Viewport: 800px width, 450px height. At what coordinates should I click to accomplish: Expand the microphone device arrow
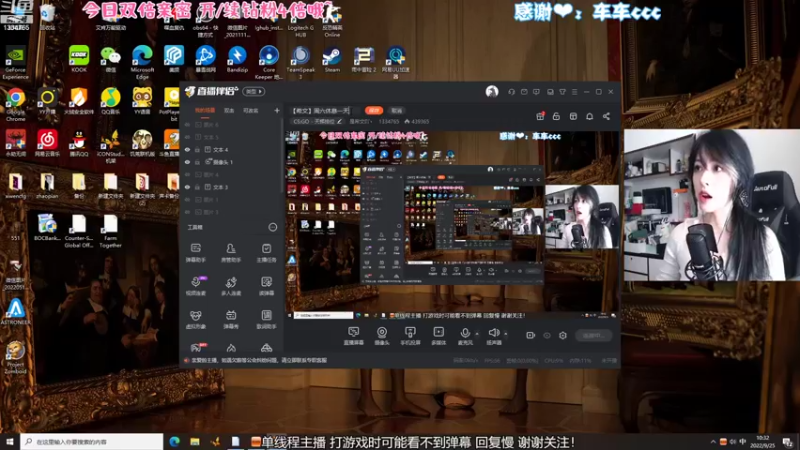[x=477, y=334]
